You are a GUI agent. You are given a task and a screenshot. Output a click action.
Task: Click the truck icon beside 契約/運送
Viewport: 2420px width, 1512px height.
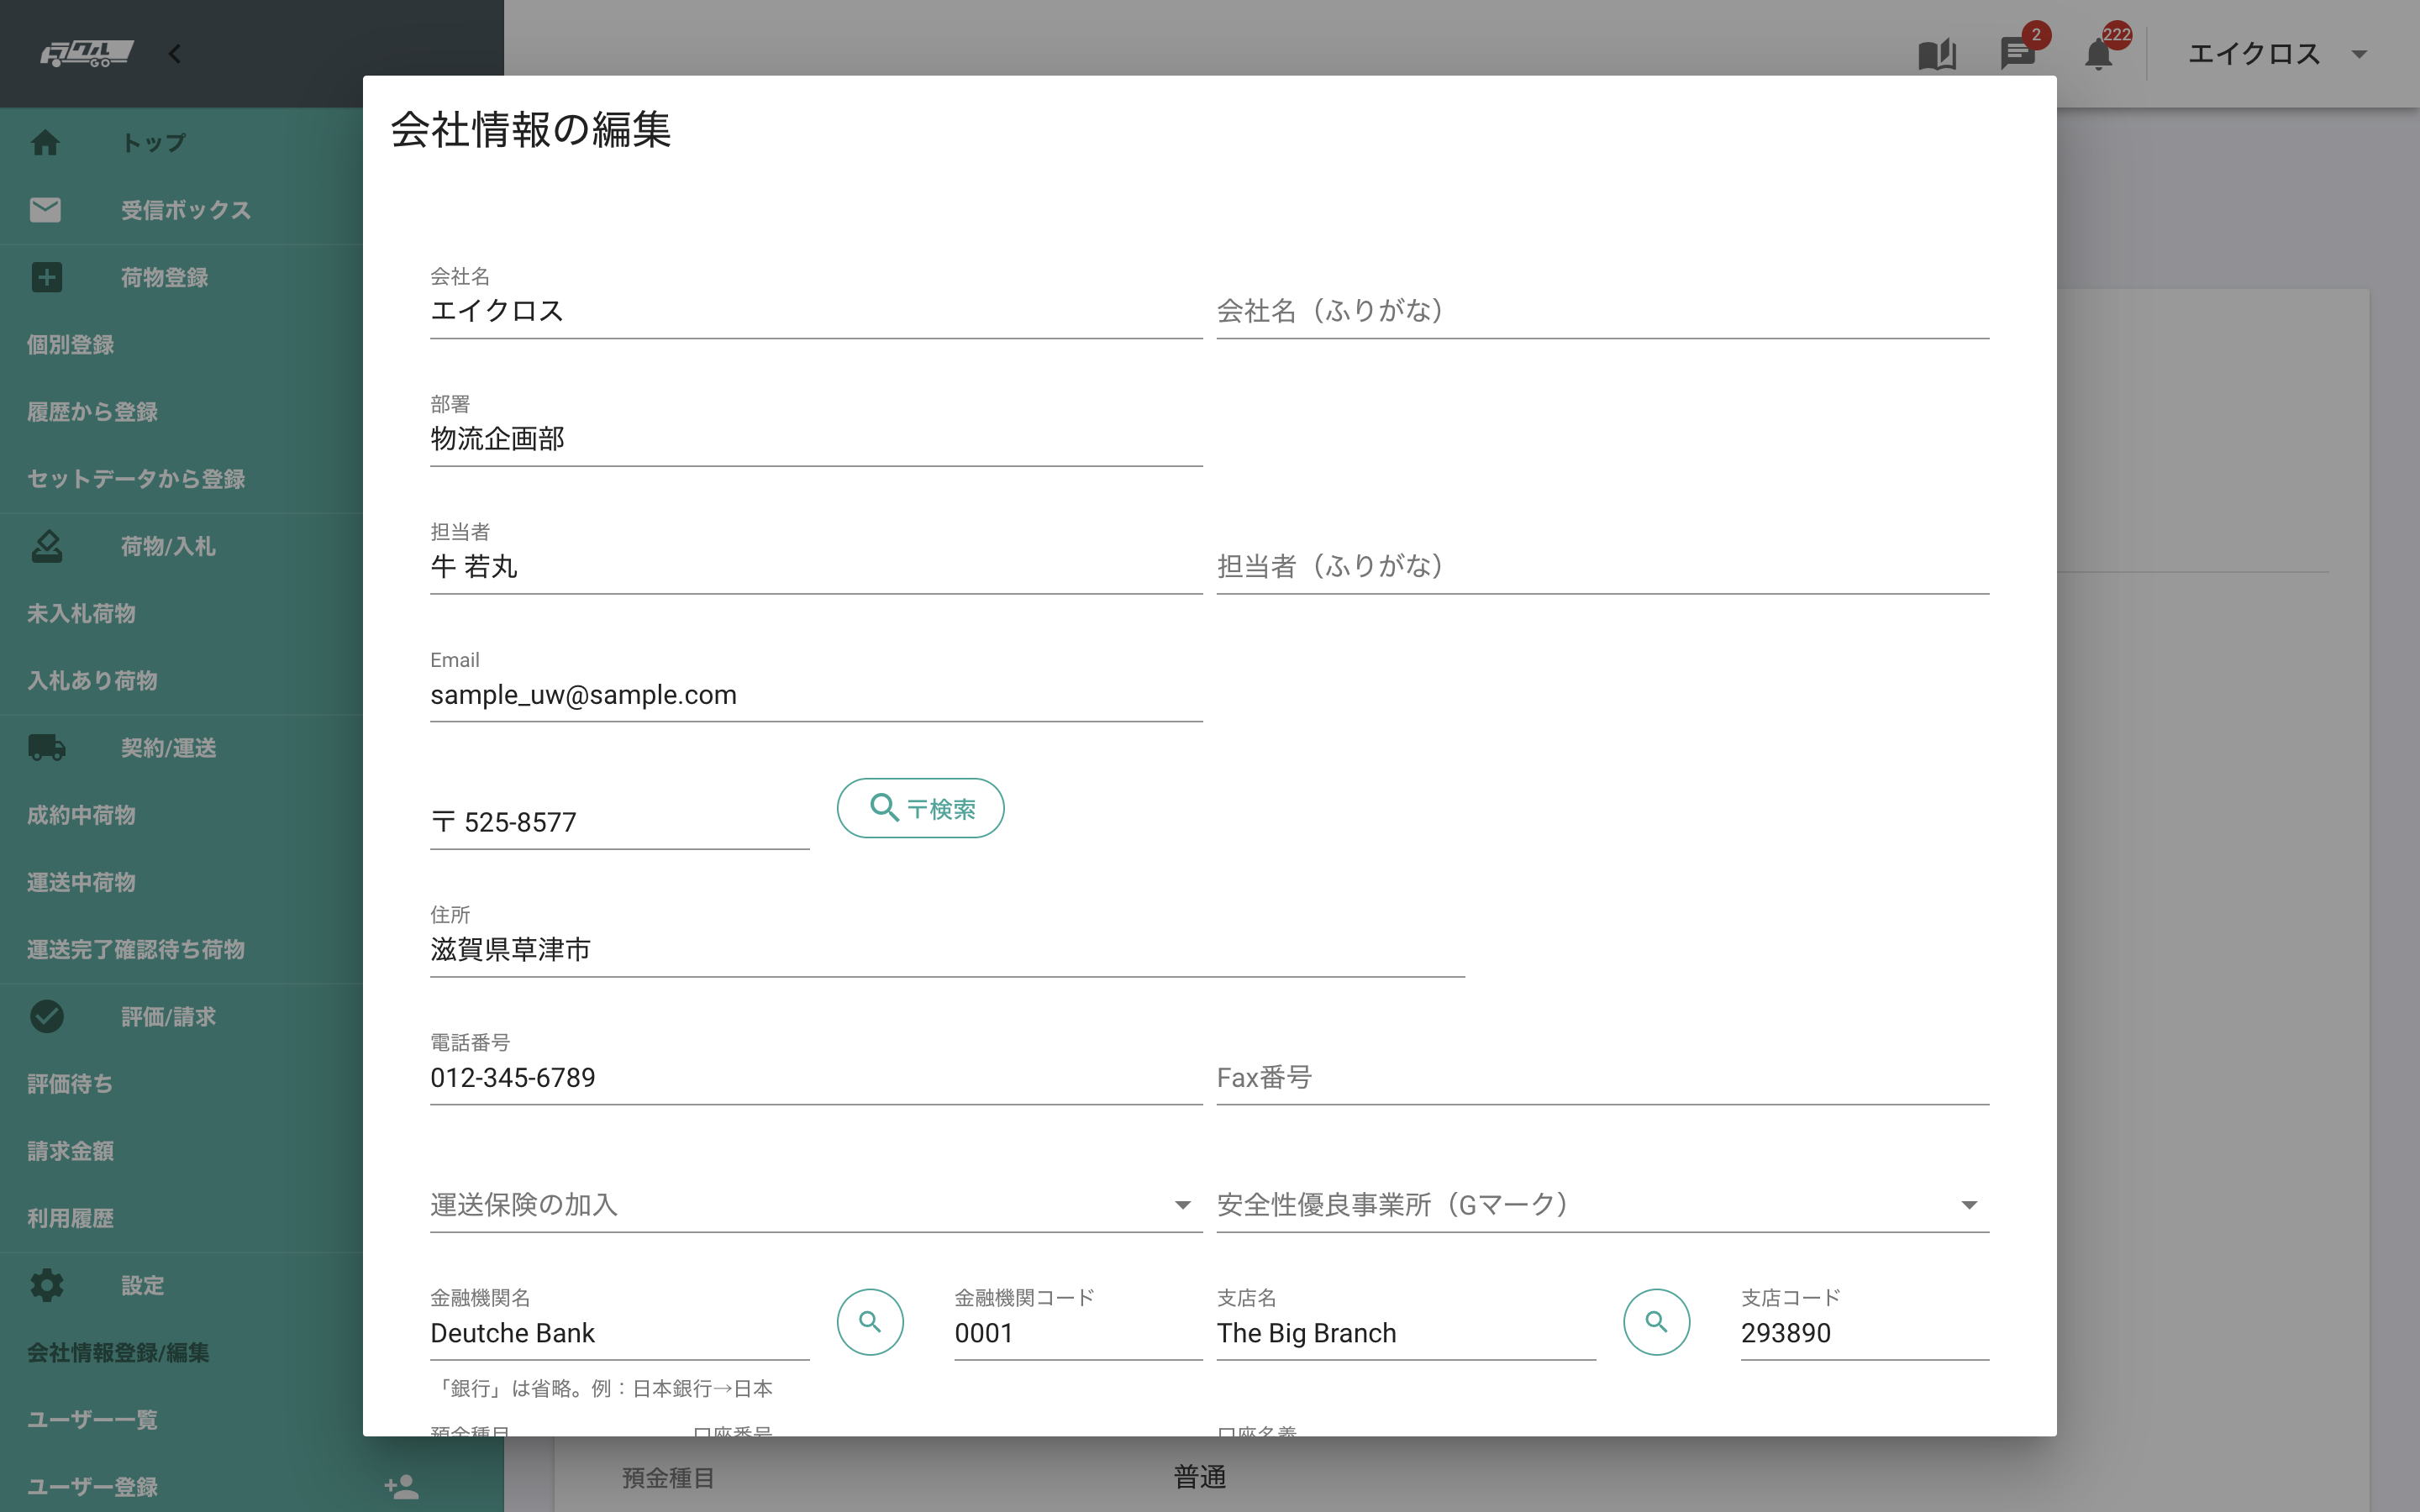click(46, 748)
